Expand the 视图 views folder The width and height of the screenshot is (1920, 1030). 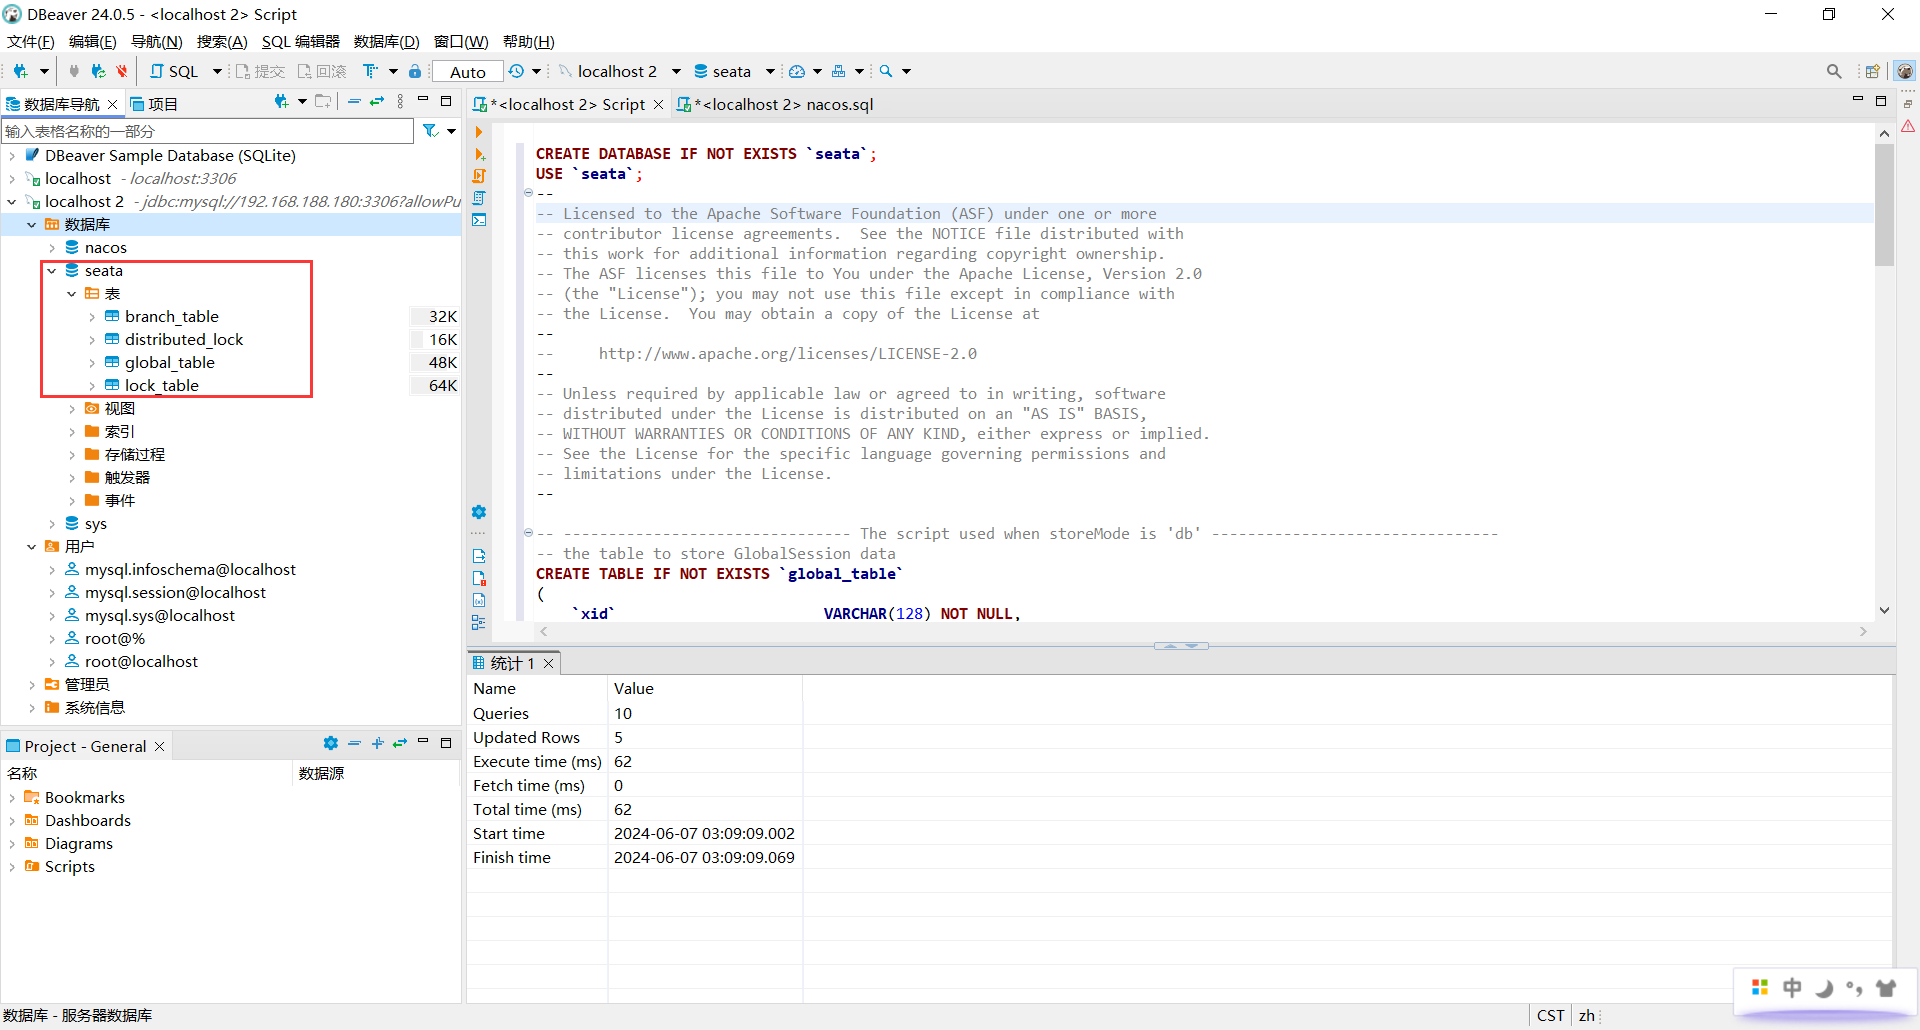pos(72,408)
